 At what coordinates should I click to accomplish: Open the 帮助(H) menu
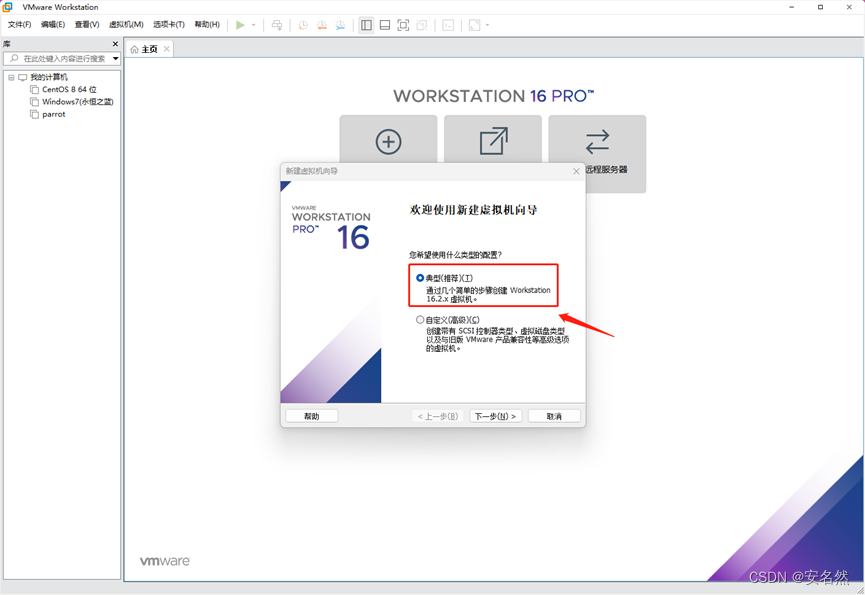207,24
